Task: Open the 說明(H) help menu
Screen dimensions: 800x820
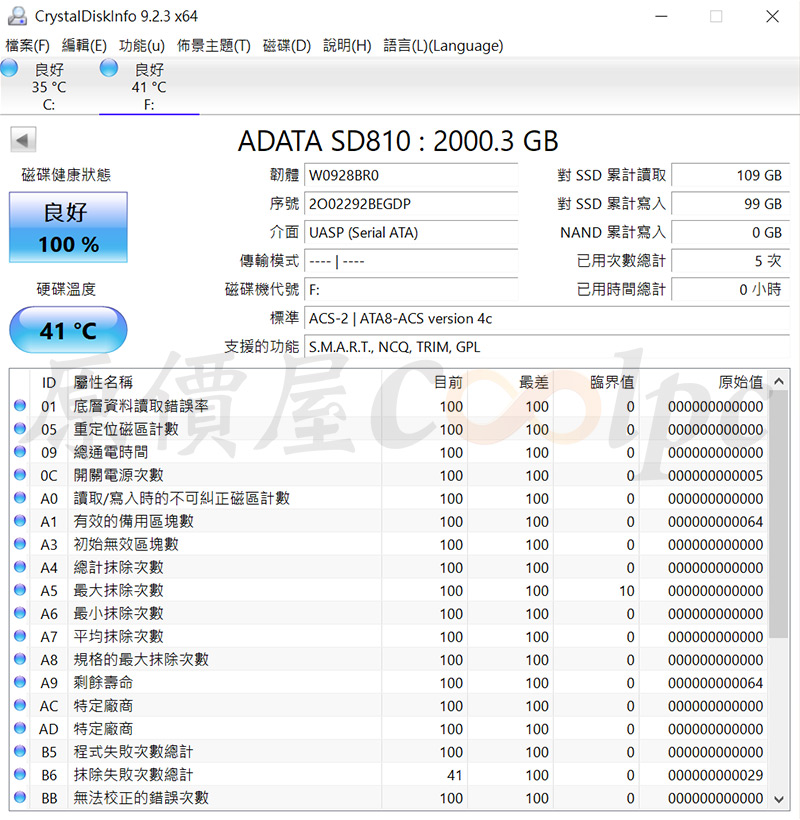Action: pos(347,45)
